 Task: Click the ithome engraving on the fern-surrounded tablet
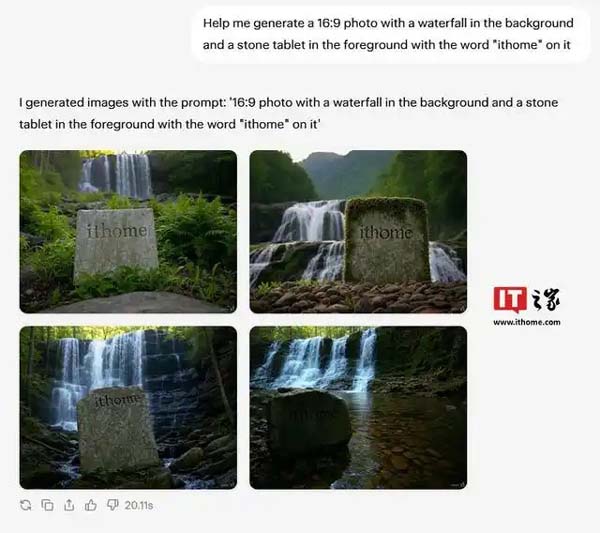(117, 231)
